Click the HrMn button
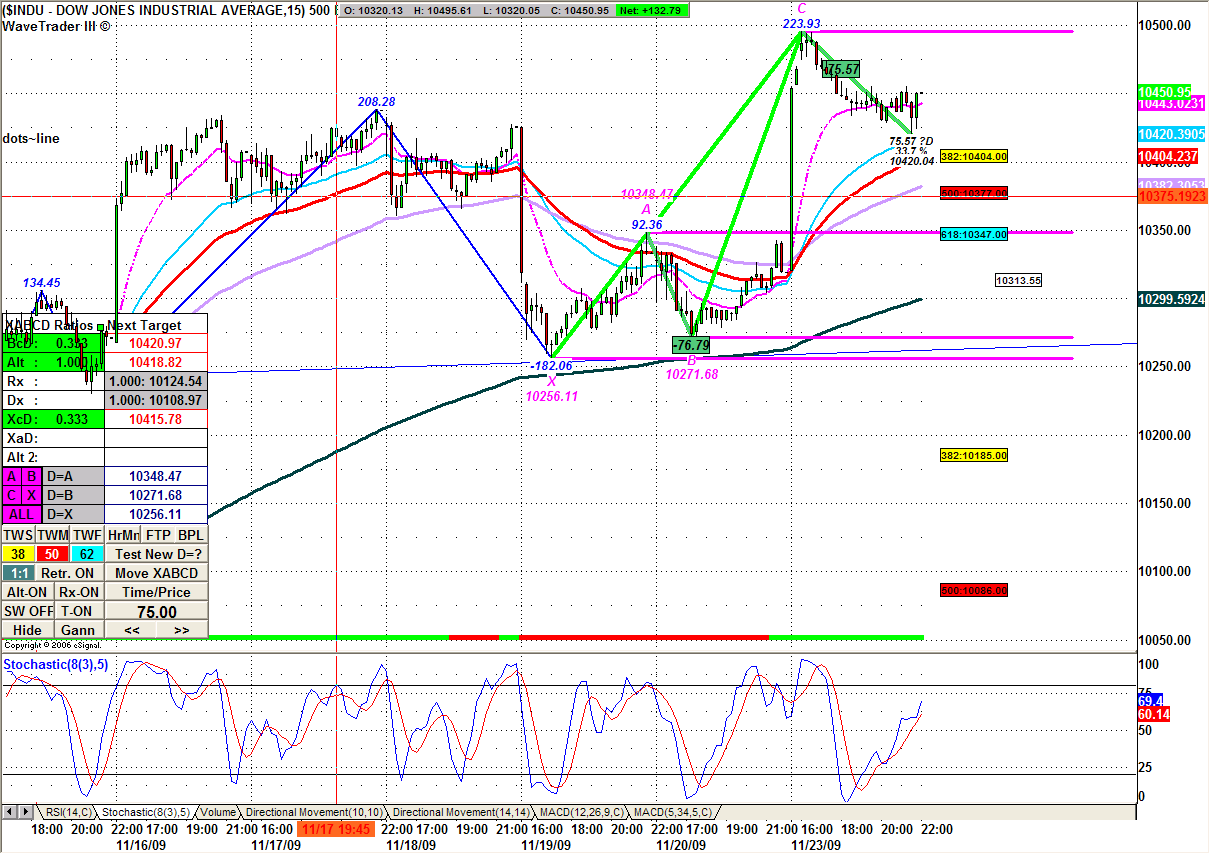Viewport: 1210px width, 854px height. coord(123,535)
